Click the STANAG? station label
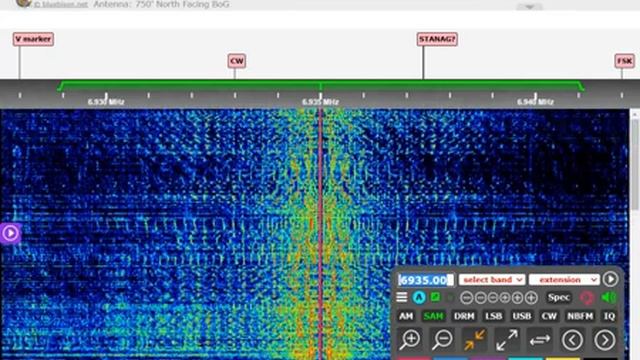640x360 pixels. coord(437,39)
